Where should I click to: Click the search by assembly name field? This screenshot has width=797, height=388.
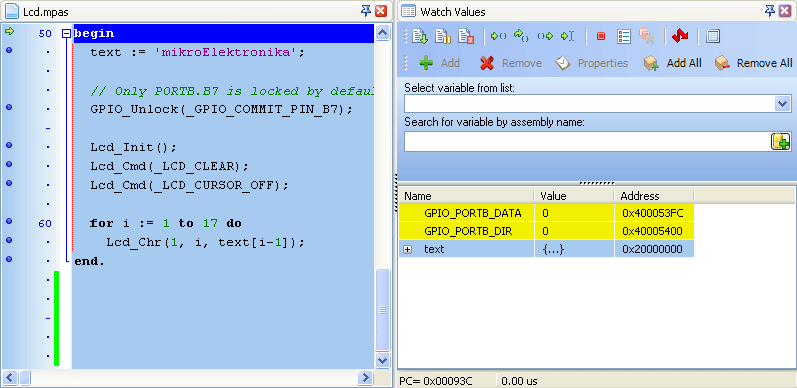(x=587, y=141)
